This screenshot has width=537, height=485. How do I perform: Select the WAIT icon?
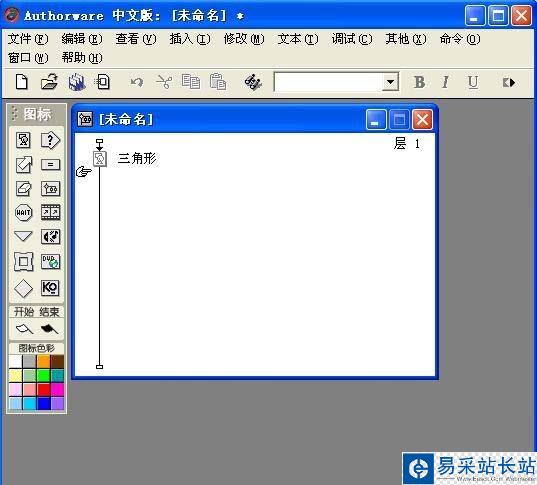pos(23,212)
